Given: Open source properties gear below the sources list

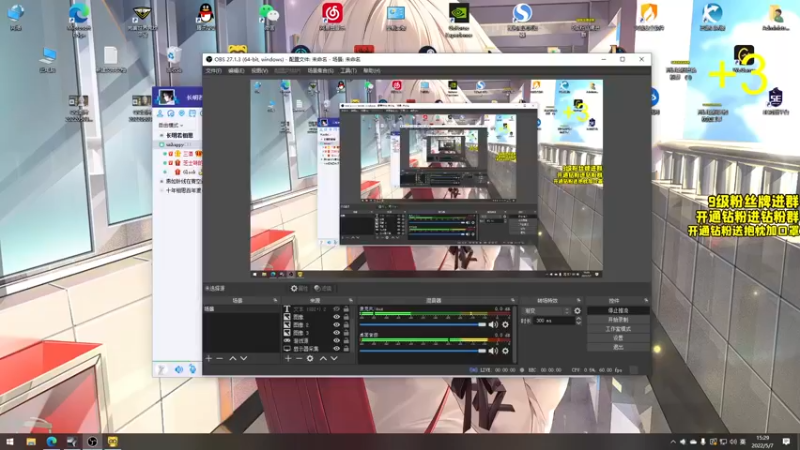Looking at the screenshot, I should (x=310, y=359).
